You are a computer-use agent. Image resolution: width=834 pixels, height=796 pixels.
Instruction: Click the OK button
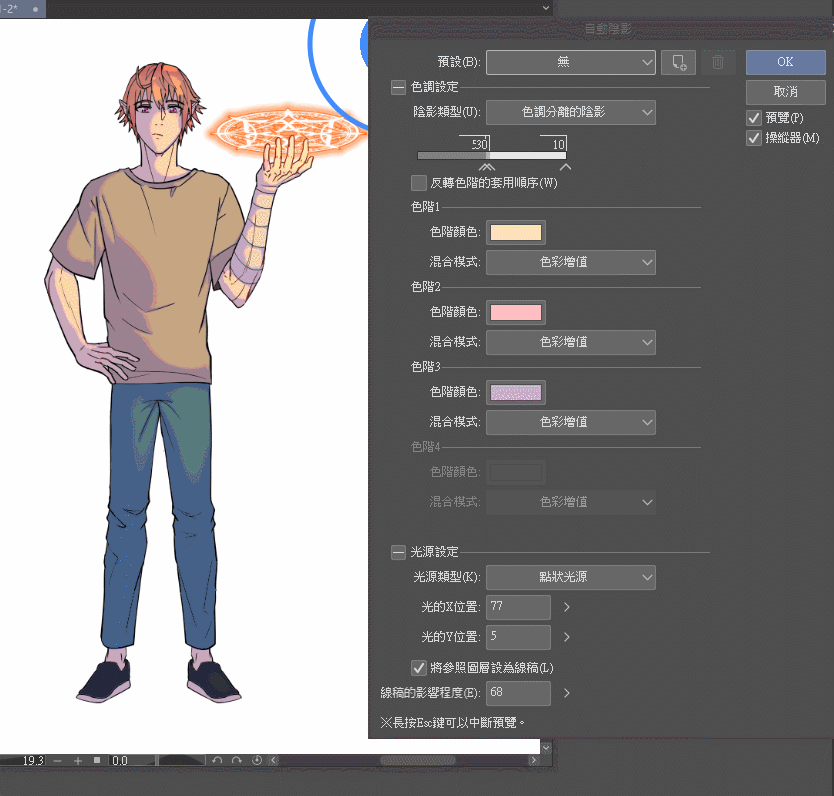click(x=786, y=62)
